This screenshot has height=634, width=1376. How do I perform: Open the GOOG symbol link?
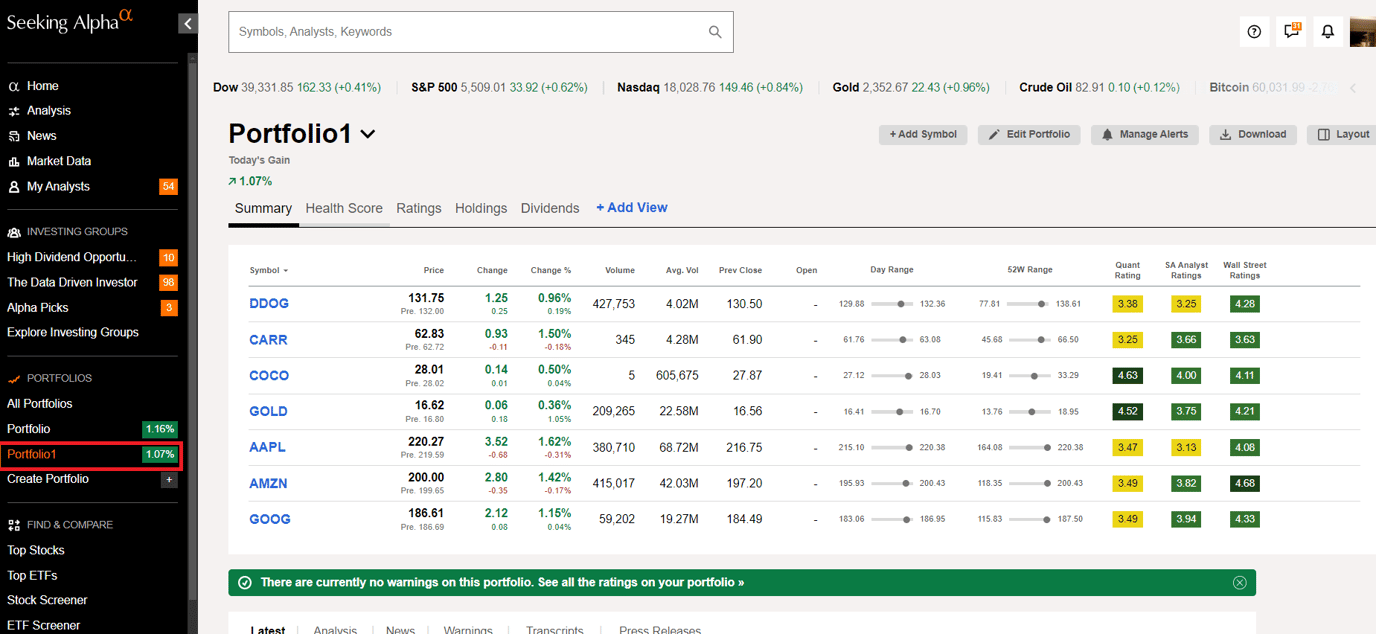(270, 519)
